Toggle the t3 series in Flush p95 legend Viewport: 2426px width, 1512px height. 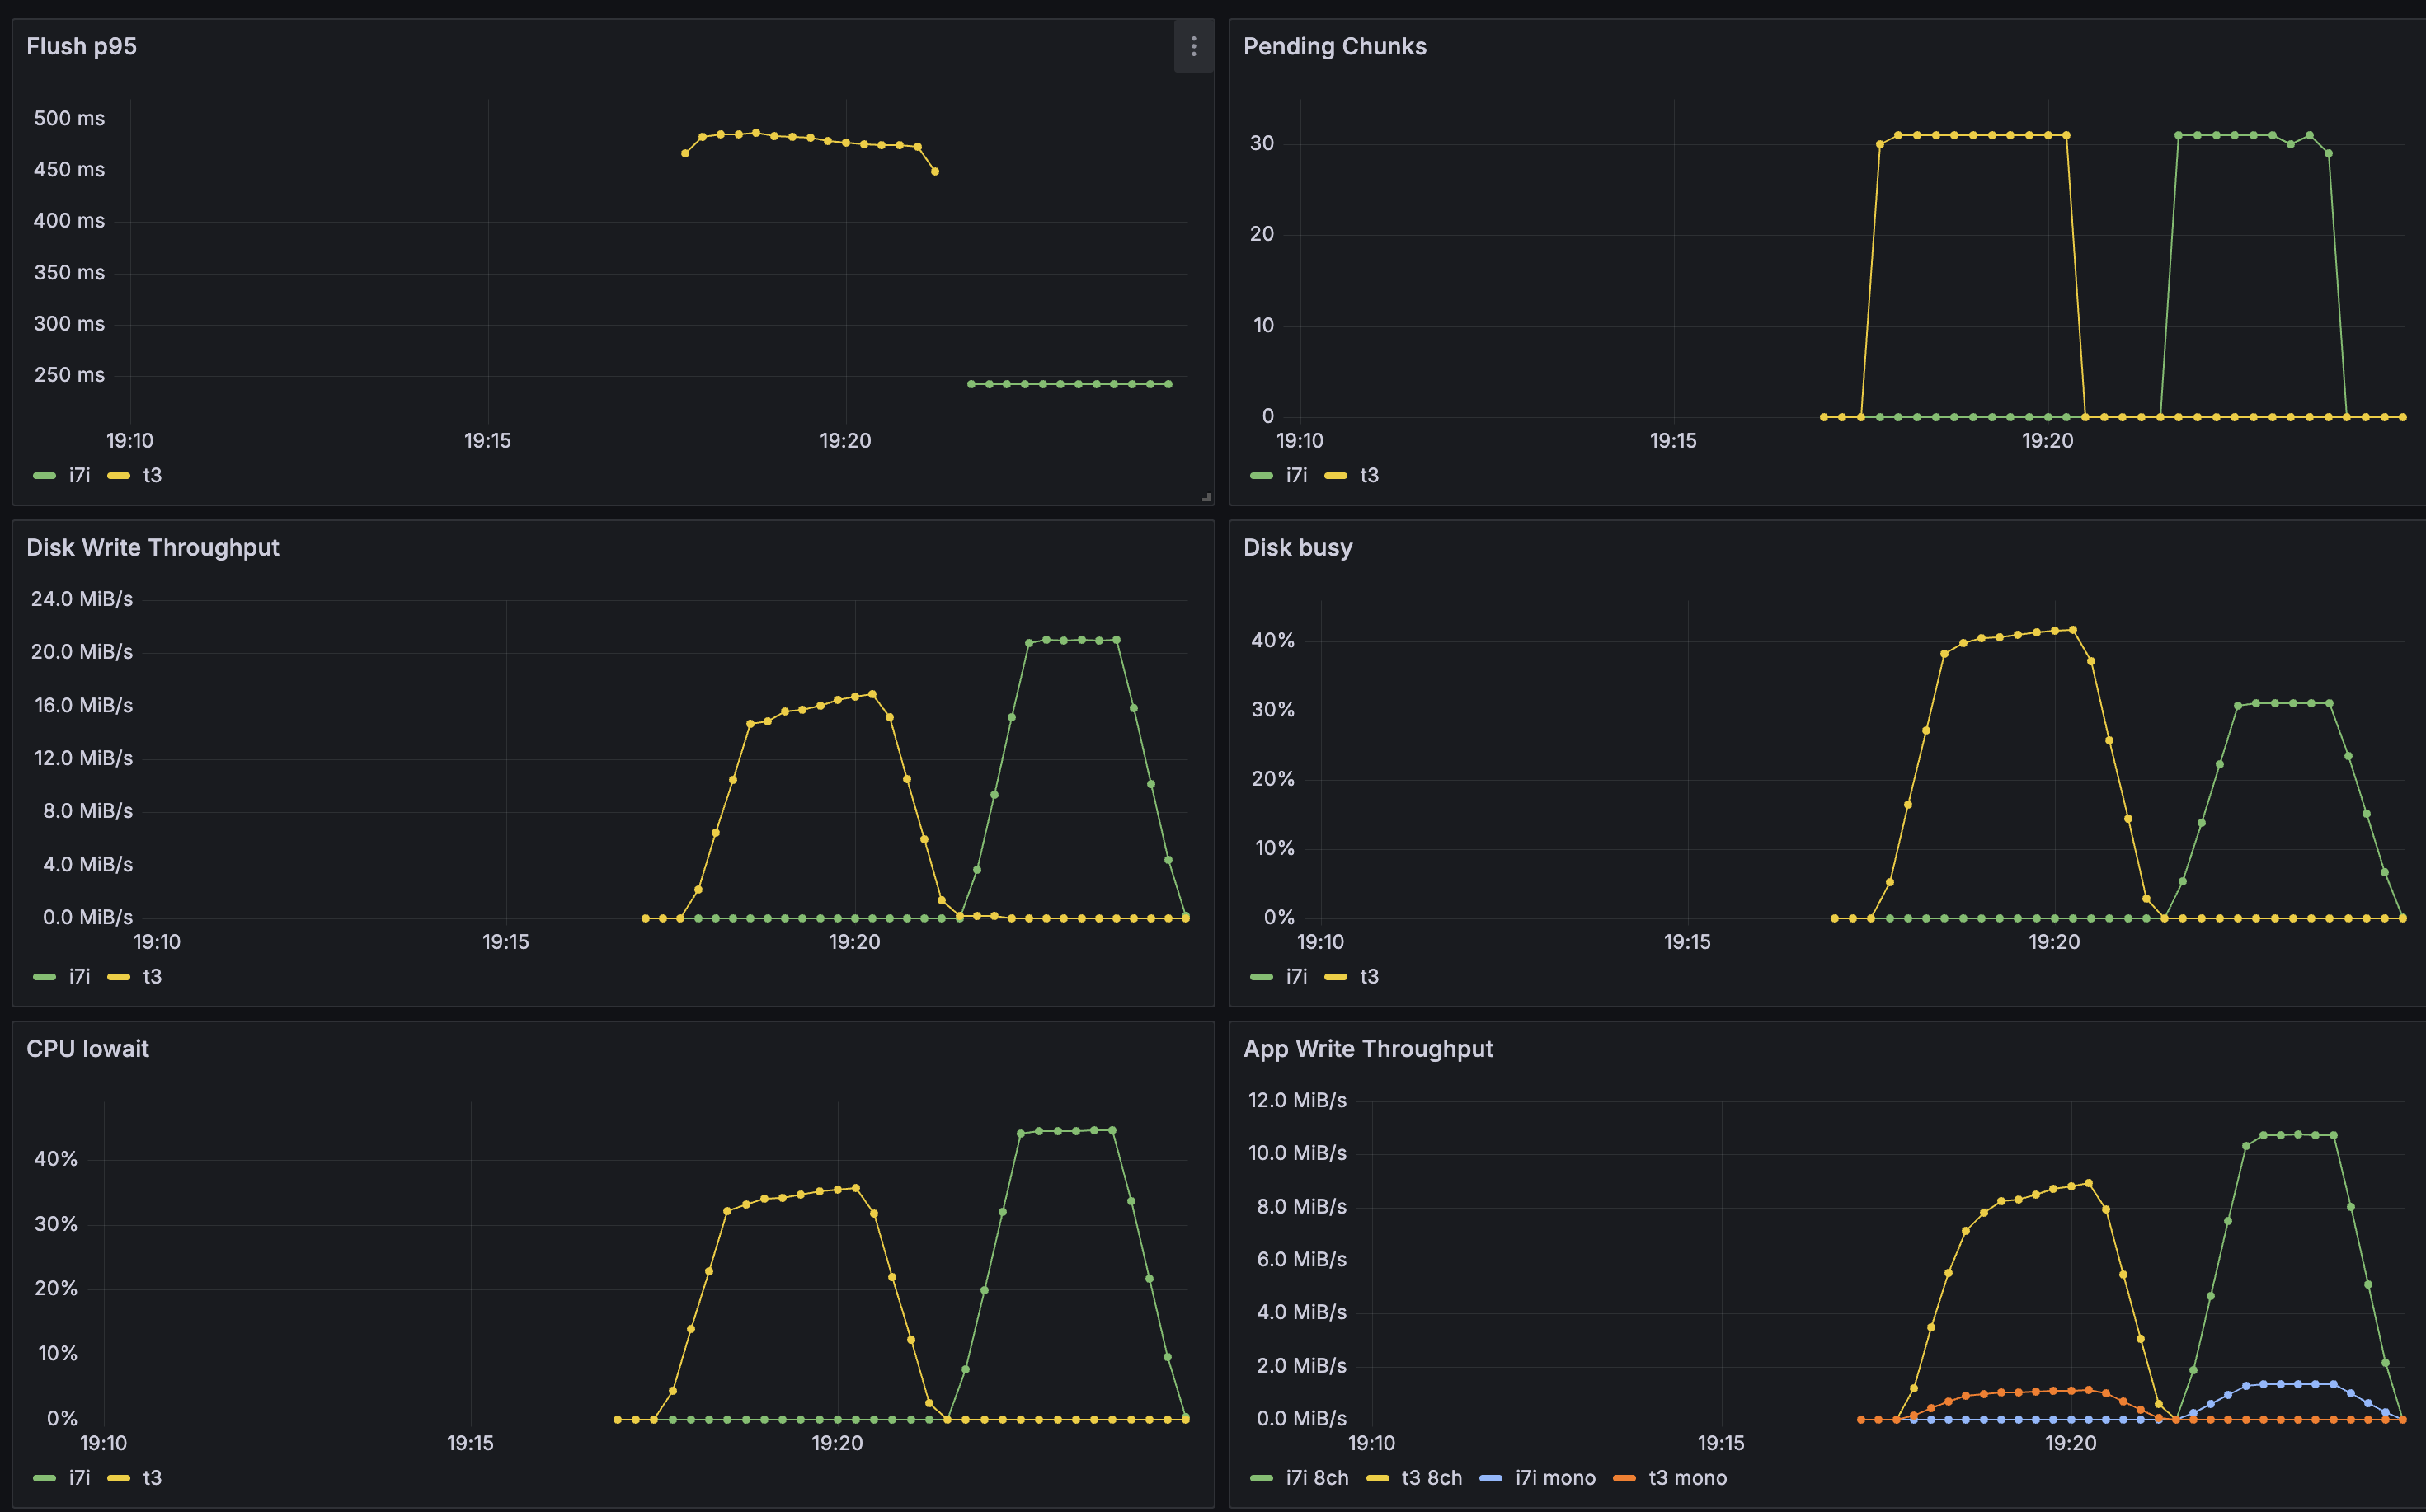[x=154, y=475]
